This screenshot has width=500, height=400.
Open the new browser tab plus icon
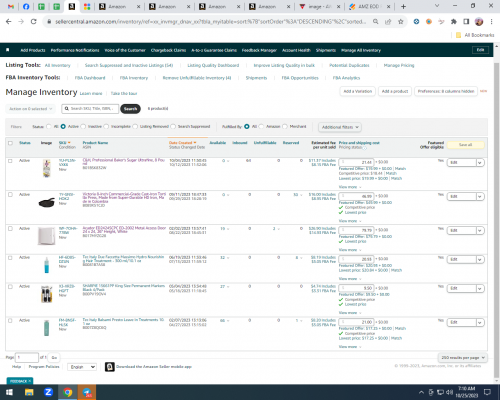click(x=403, y=6)
